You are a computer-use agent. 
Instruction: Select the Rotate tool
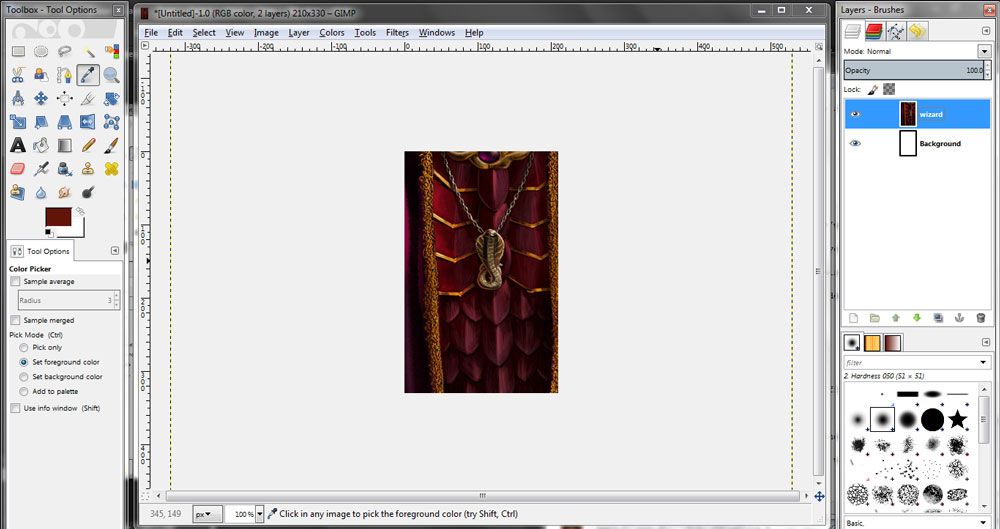coord(112,98)
